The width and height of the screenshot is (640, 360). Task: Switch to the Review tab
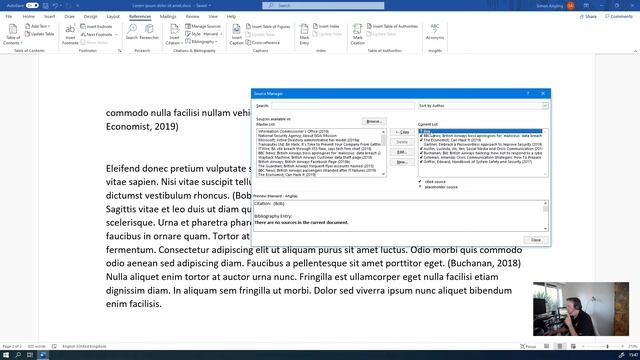coord(192,16)
